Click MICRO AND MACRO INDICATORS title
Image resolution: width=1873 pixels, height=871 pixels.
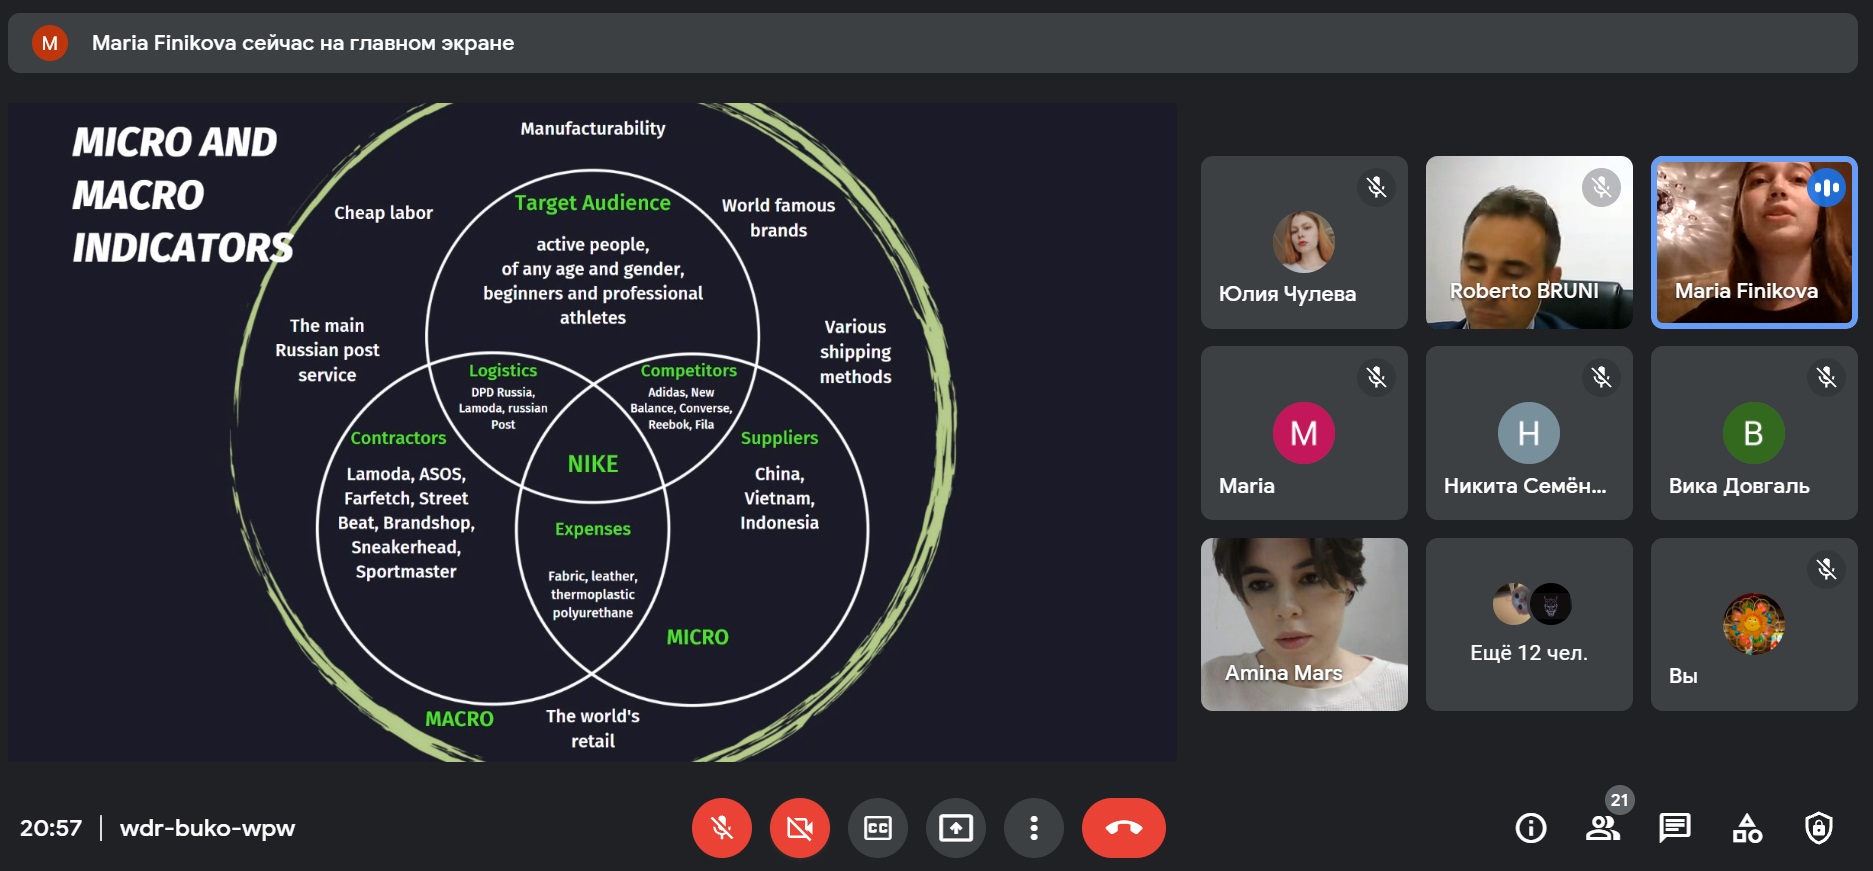183,195
